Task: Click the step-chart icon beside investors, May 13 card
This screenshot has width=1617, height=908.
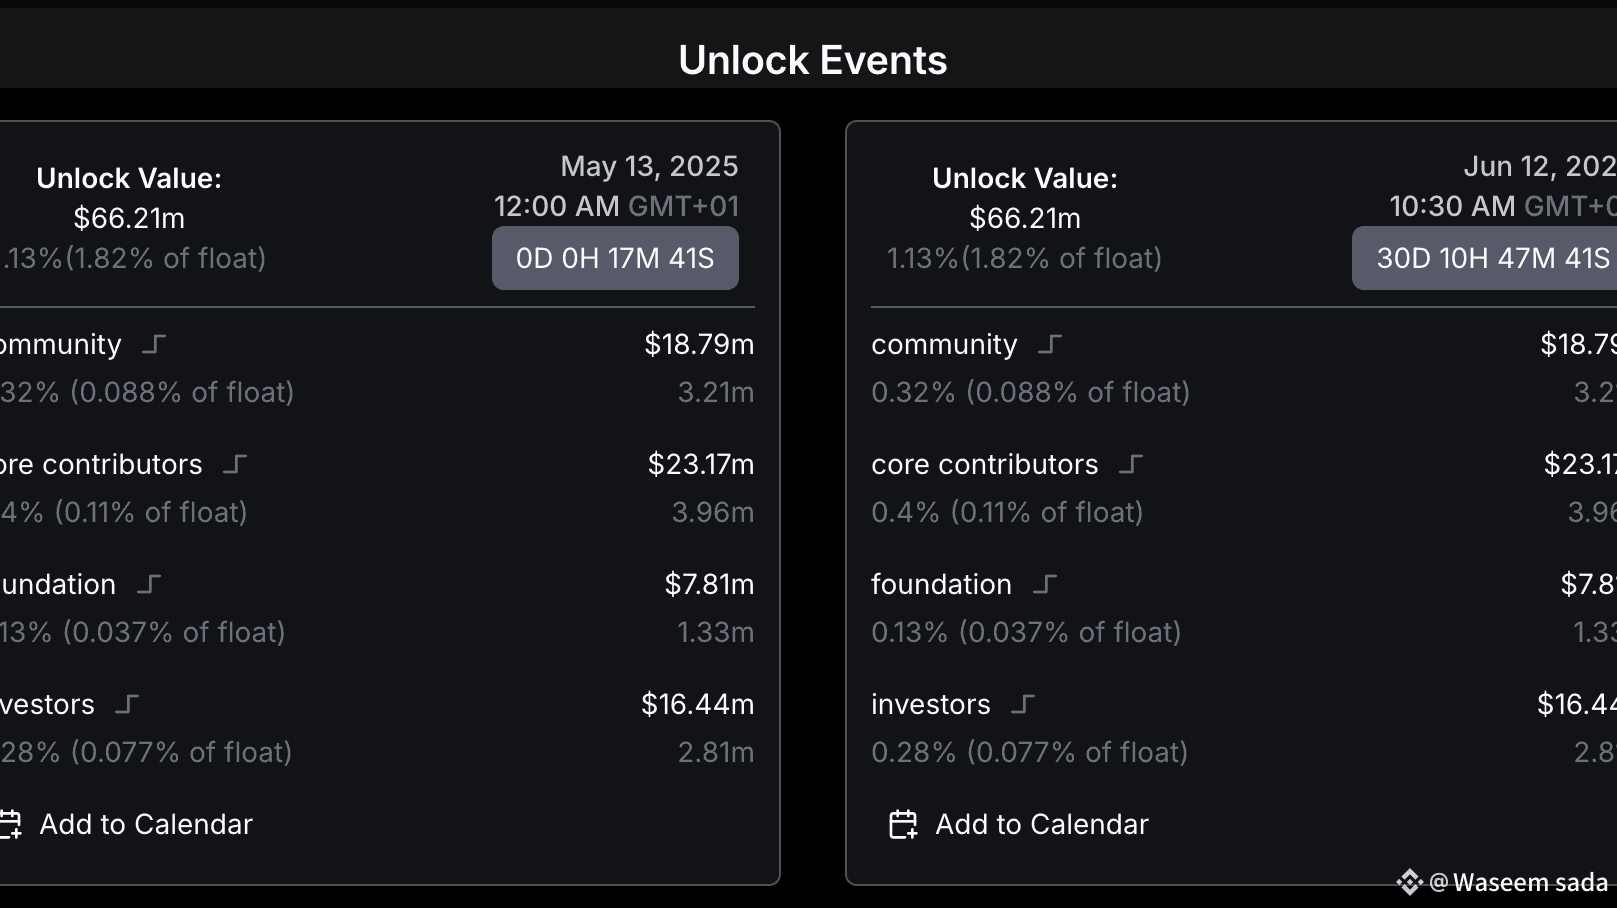Action: [x=127, y=705]
